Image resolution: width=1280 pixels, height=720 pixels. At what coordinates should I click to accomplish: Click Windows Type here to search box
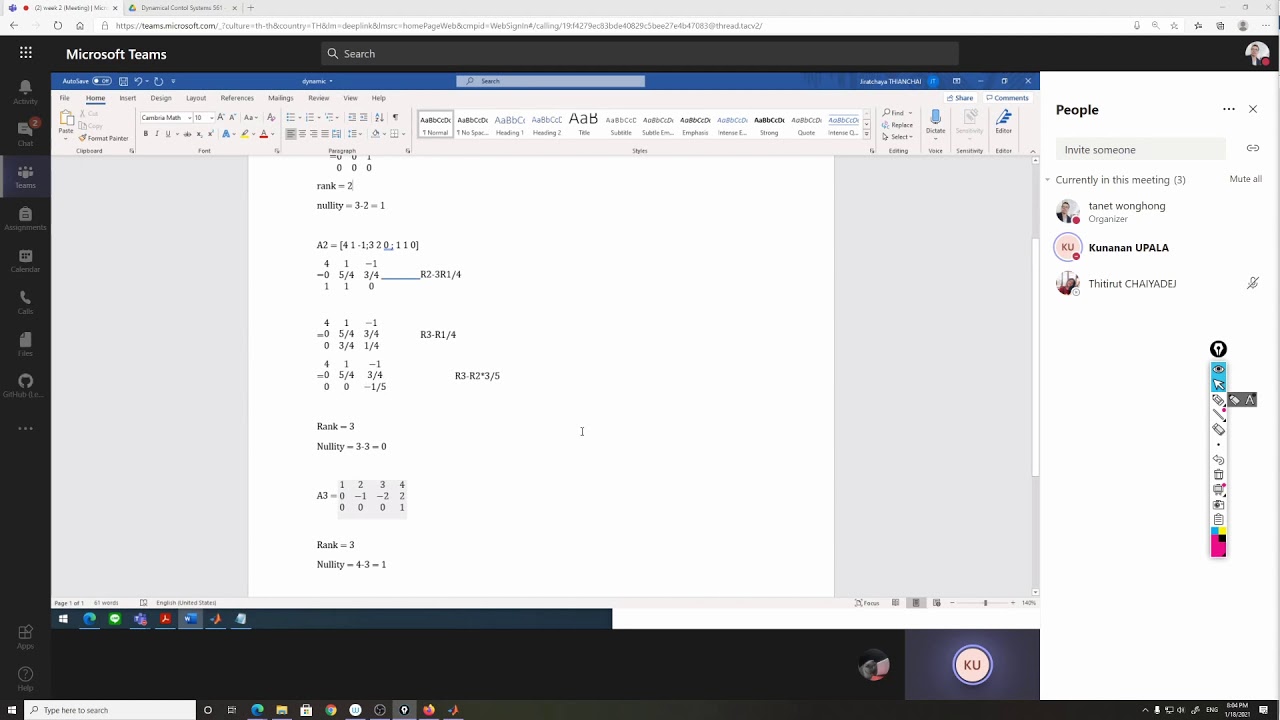110,710
